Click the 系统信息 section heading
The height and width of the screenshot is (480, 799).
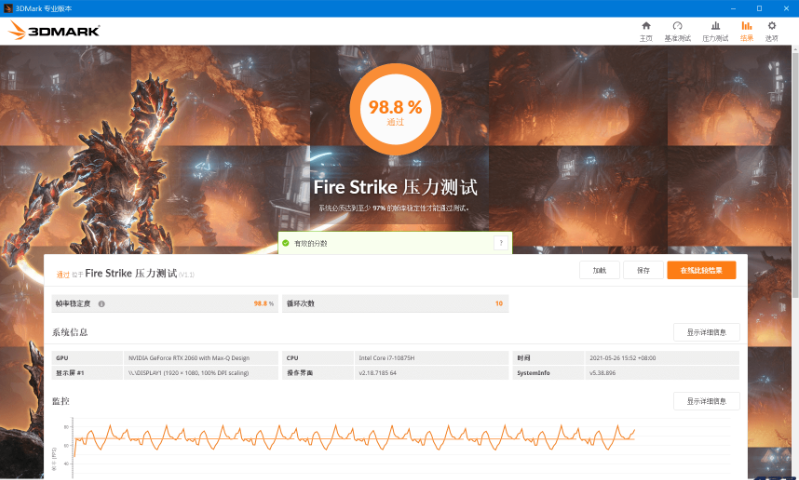70,332
